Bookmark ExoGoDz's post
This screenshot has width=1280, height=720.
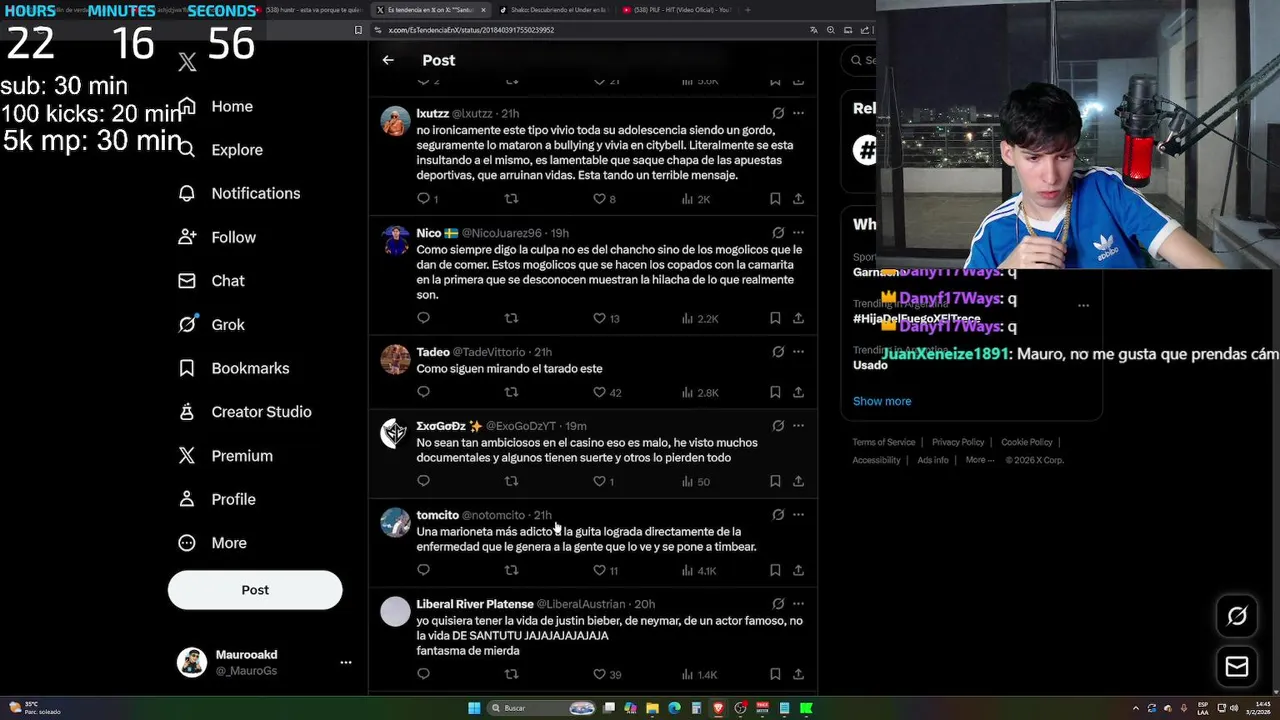(775, 481)
